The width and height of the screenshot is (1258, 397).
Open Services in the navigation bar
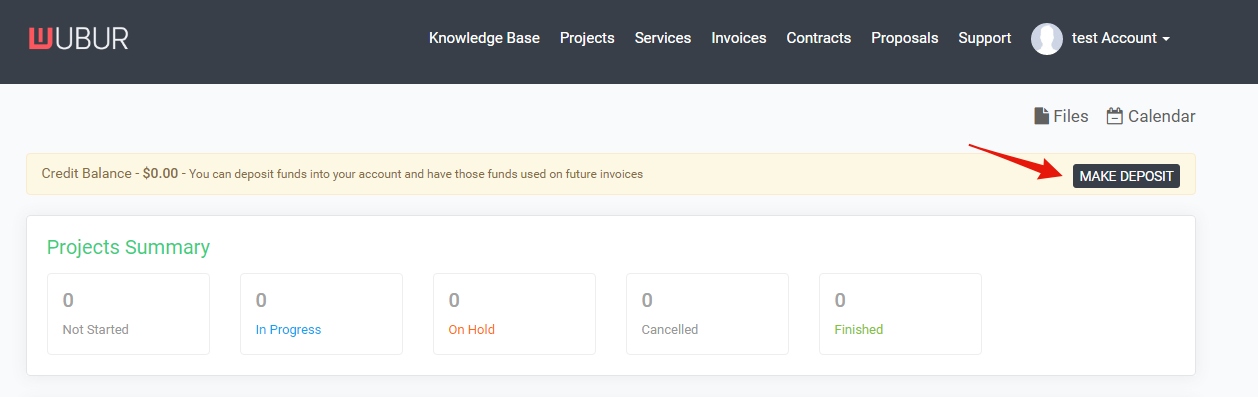point(663,38)
